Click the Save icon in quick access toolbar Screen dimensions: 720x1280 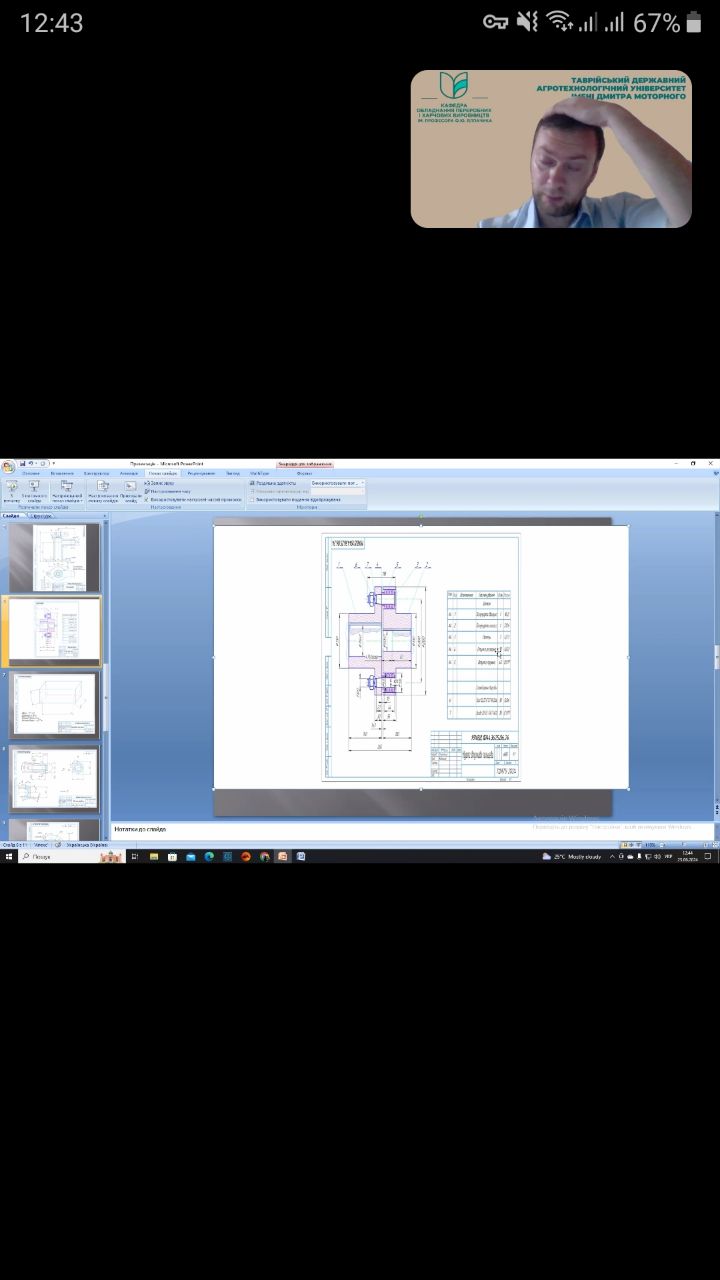22,463
